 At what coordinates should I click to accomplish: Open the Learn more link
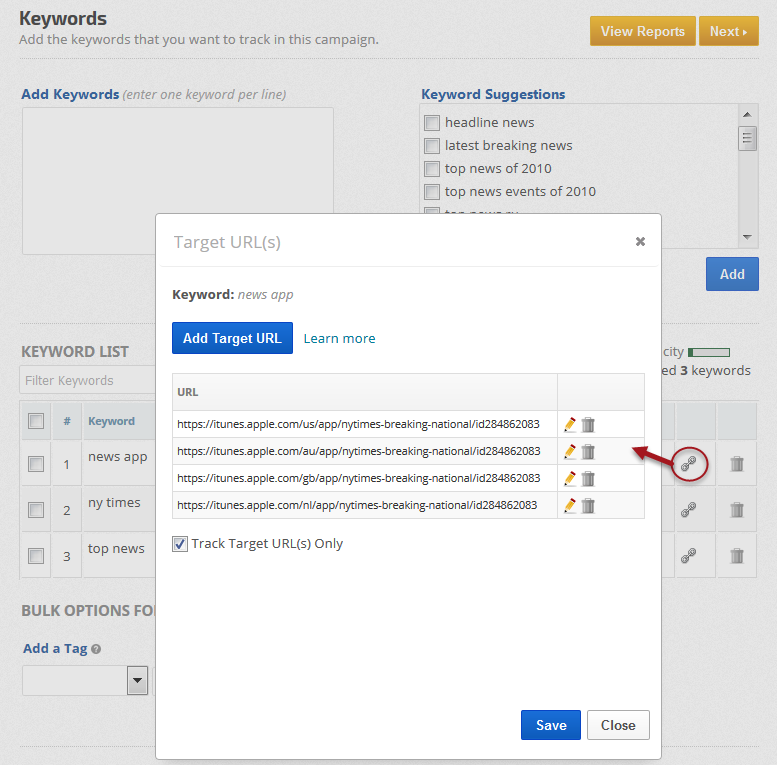click(x=339, y=338)
